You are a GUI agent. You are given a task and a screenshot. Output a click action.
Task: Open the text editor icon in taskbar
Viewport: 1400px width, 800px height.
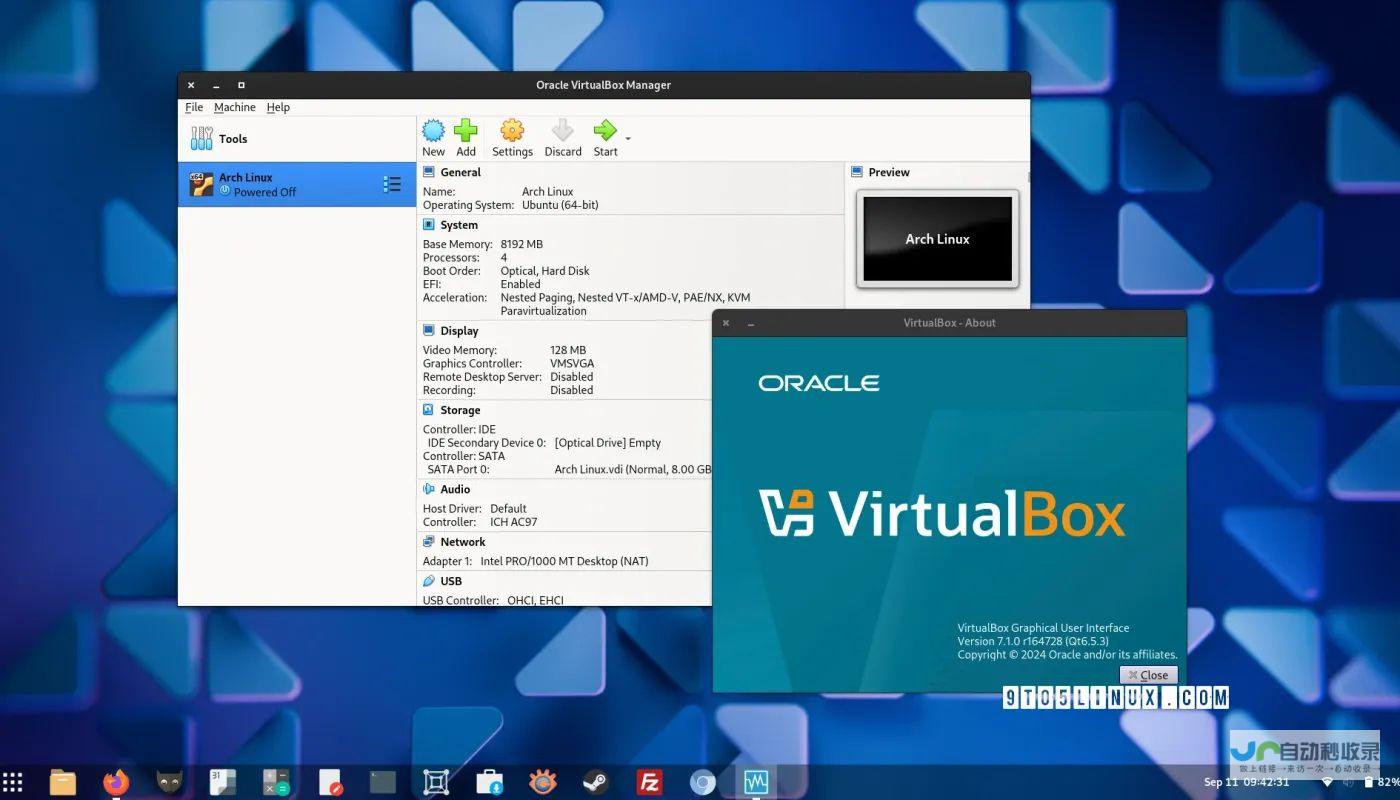(x=330, y=782)
